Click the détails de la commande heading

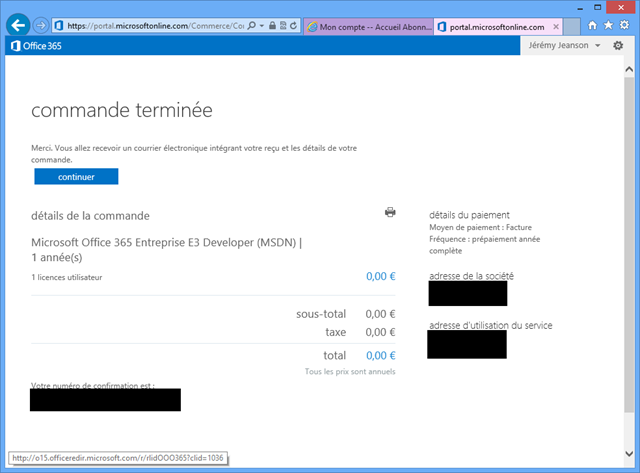pos(90,215)
